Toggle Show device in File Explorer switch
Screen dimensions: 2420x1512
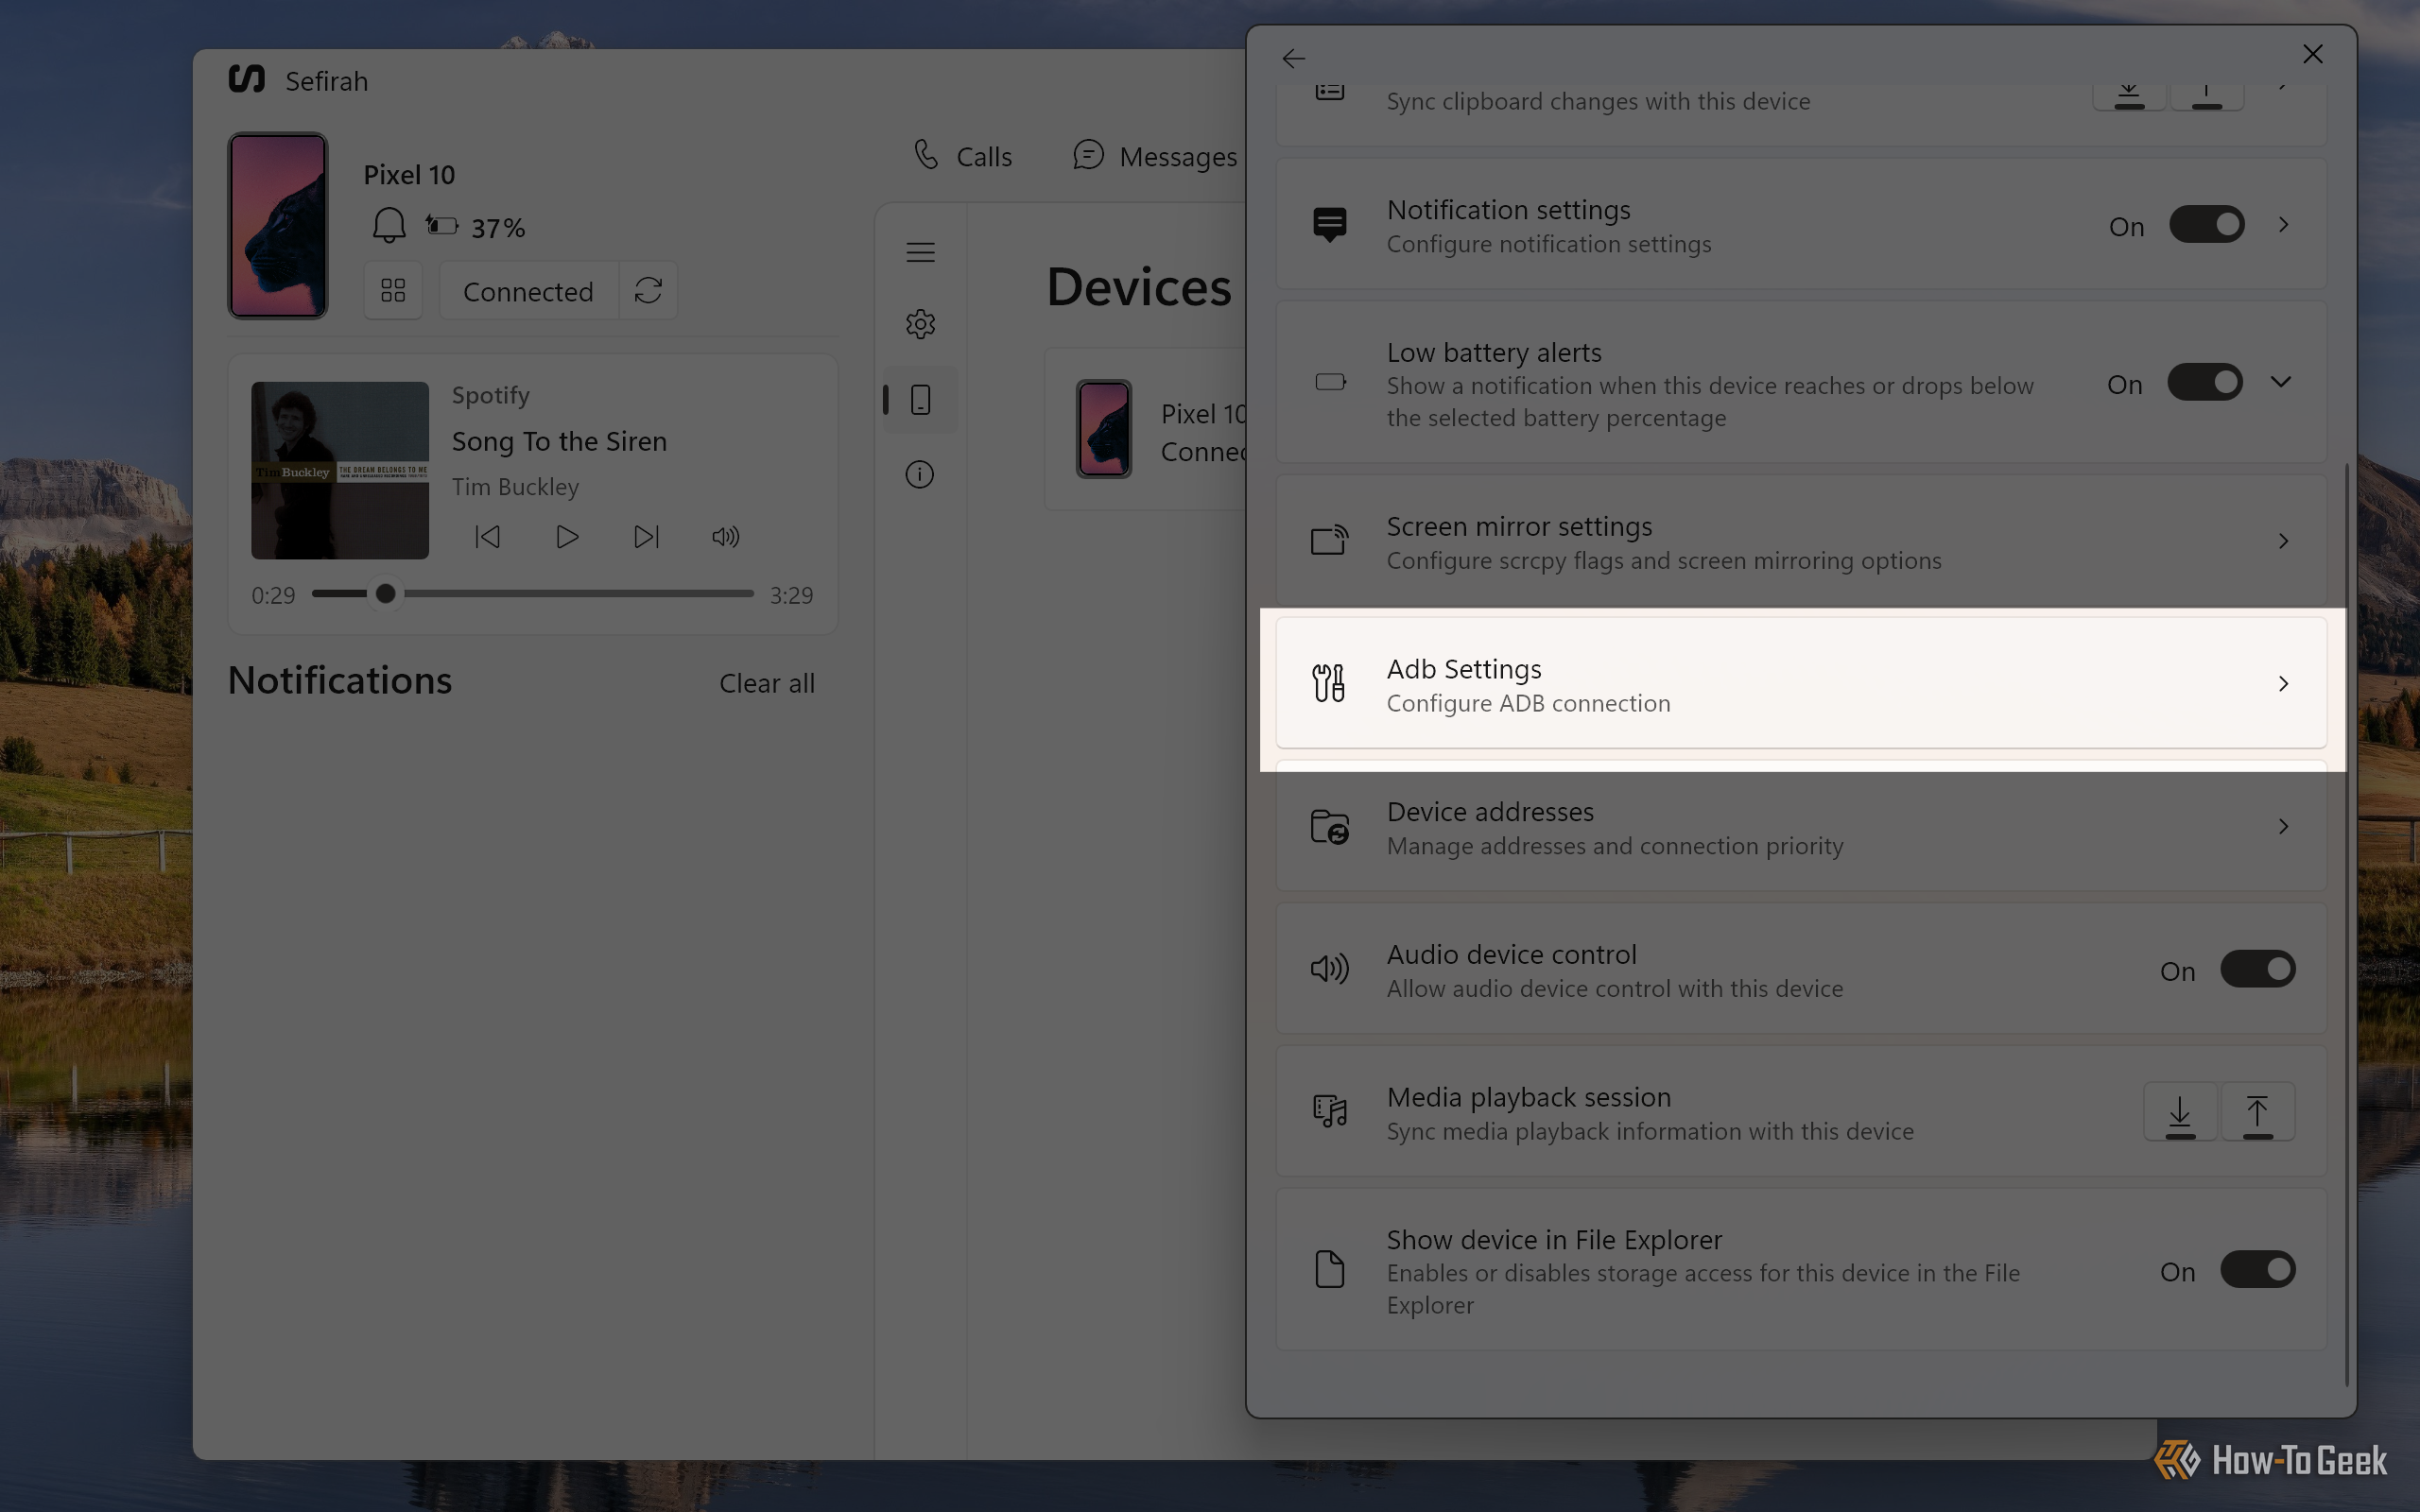pyautogui.click(x=2257, y=1270)
